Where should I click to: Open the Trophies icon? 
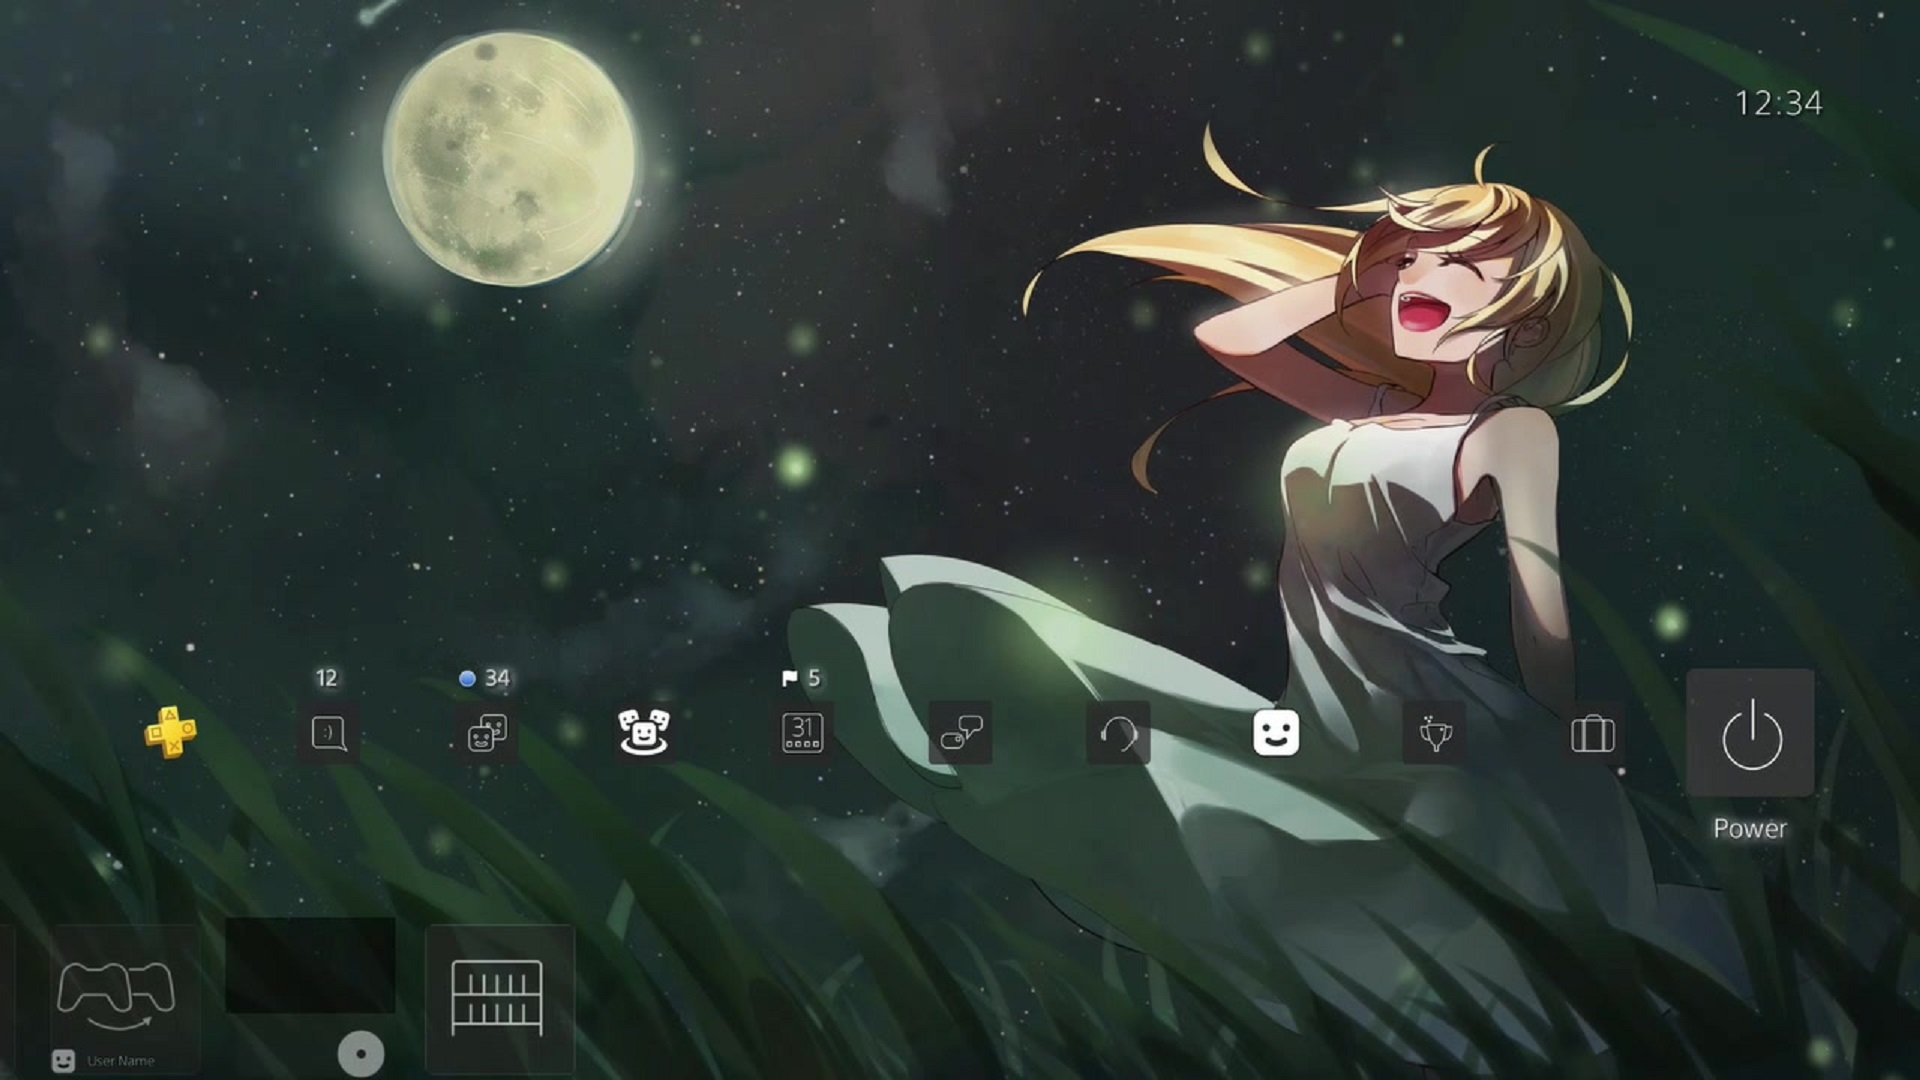click(1434, 733)
